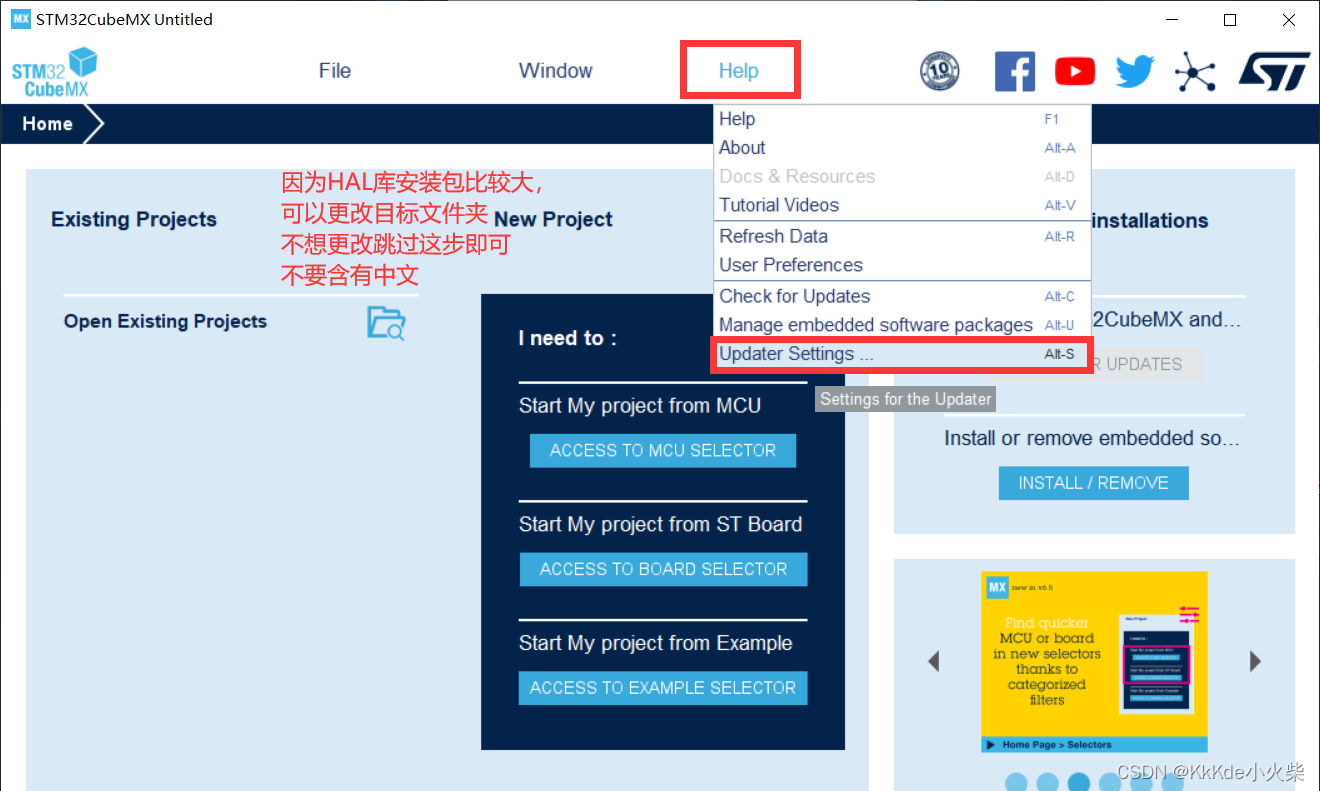Maximize the STM32CubeMX window
Viewport: 1320px width, 791px height.
tap(1230, 20)
